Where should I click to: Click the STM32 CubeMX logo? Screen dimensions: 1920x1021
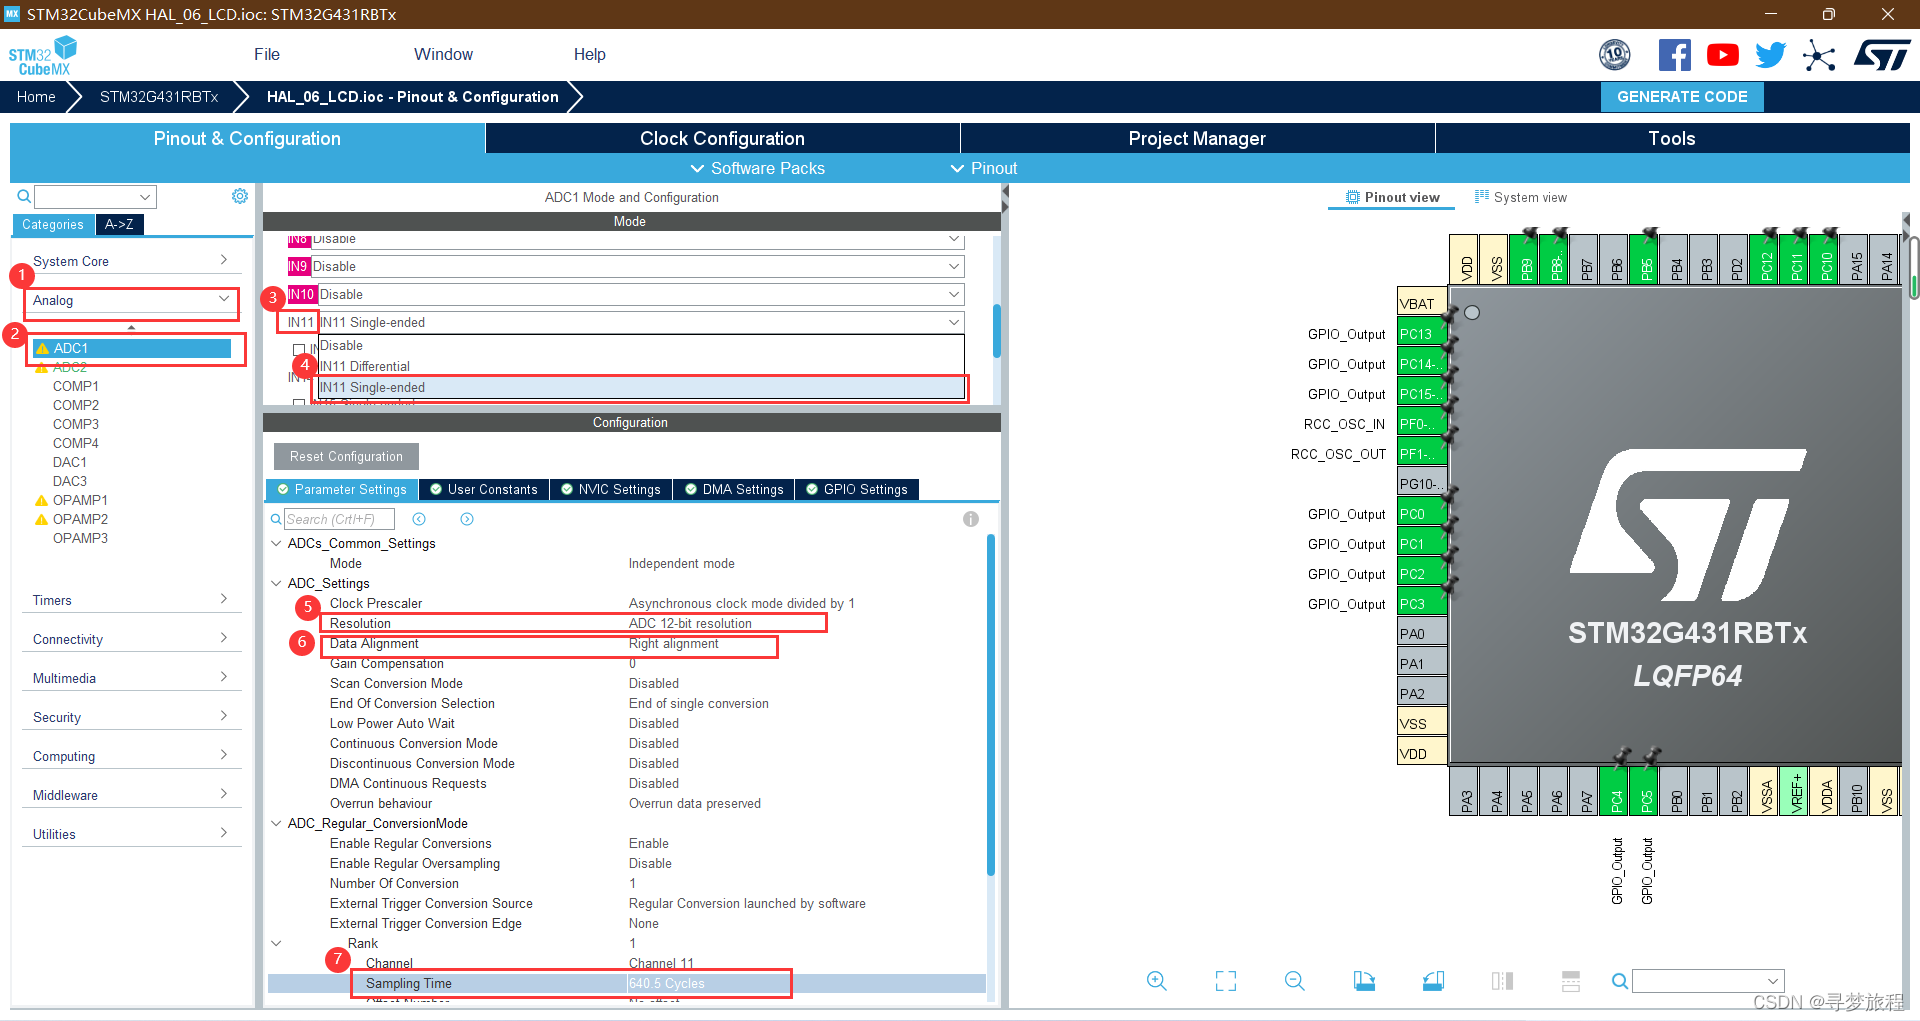pyautogui.click(x=43, y=56)
